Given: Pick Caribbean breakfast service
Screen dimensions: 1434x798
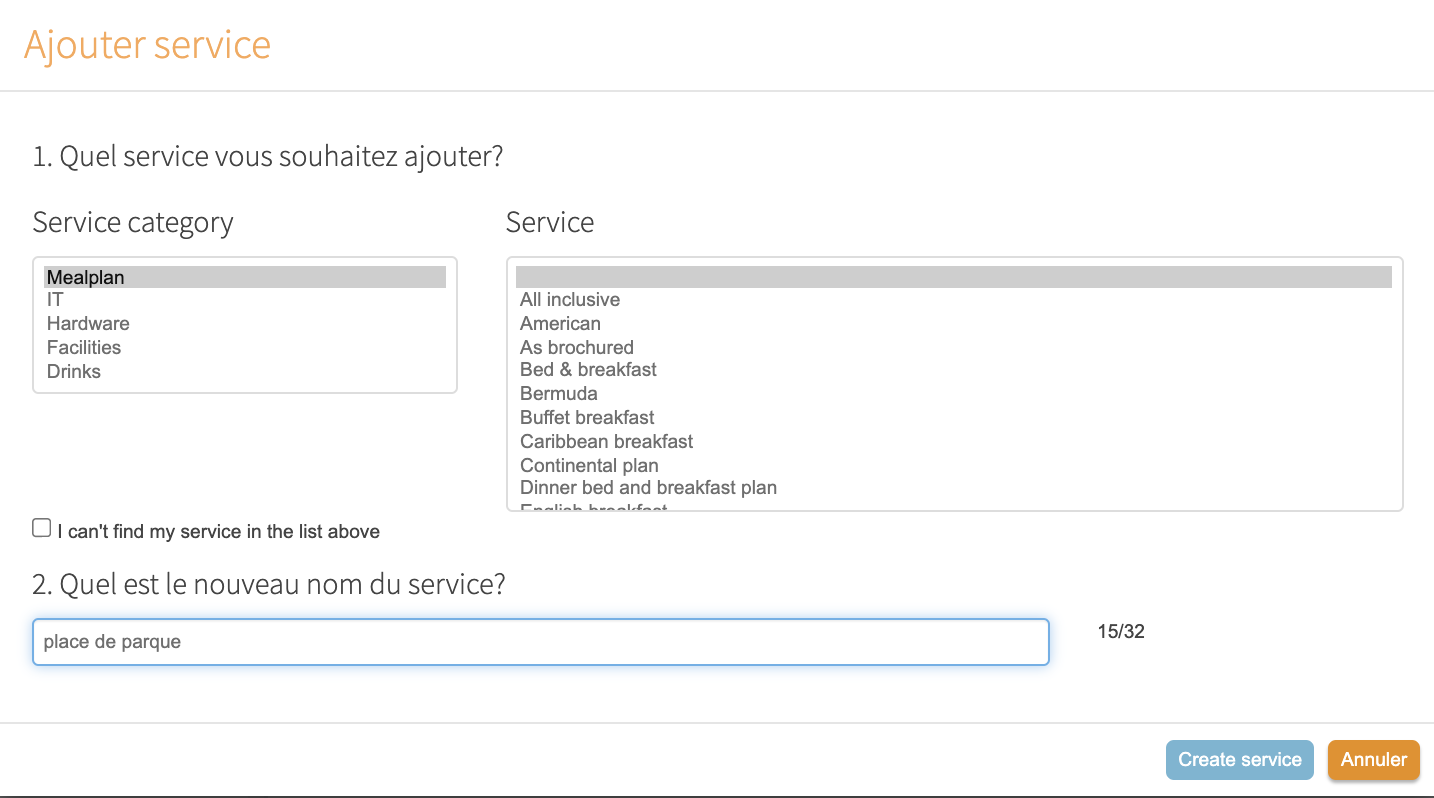Looking at the screenshot, I should tap(606, 442).
